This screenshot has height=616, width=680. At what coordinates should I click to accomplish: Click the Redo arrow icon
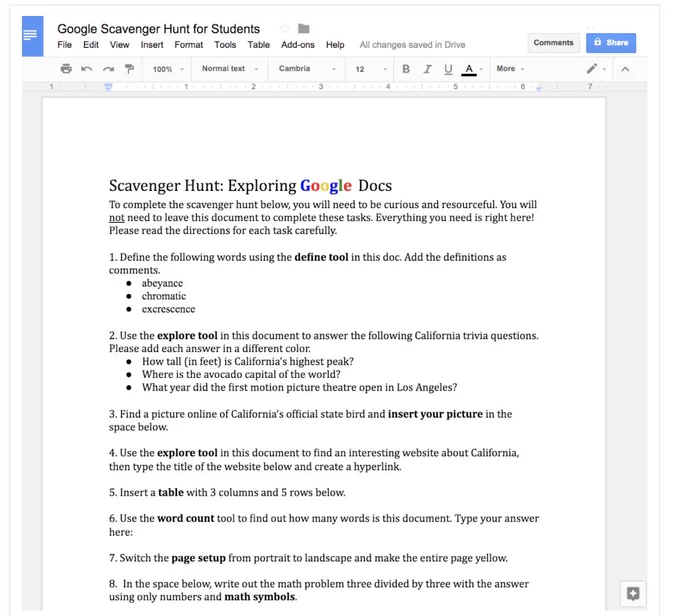[108, 69]
